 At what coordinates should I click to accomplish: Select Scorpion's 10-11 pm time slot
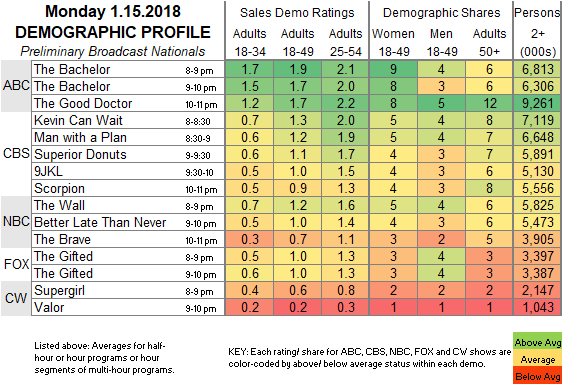click(x=201, y=189)
